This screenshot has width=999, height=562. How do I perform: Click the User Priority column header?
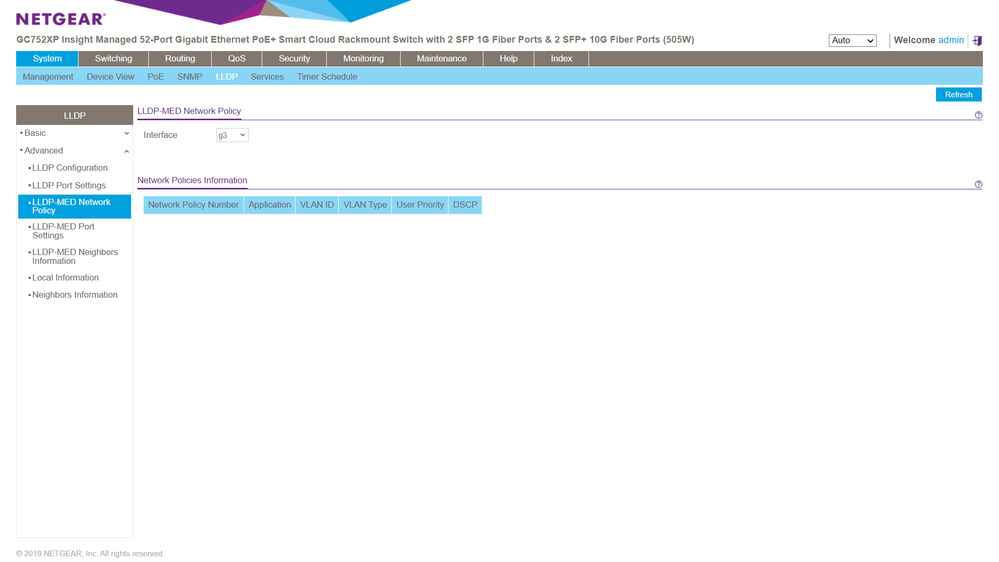(x=420, y=205)
